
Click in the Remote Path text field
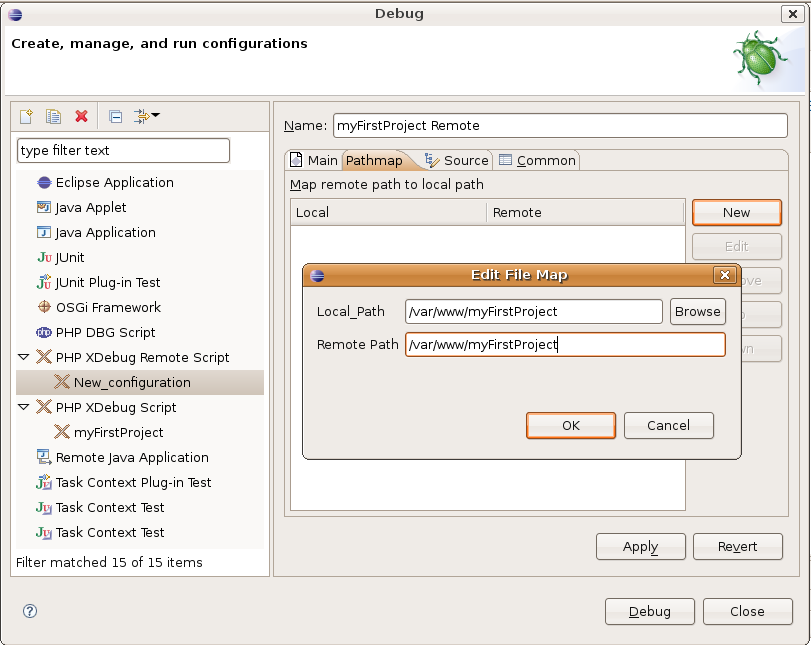(564, 345)
